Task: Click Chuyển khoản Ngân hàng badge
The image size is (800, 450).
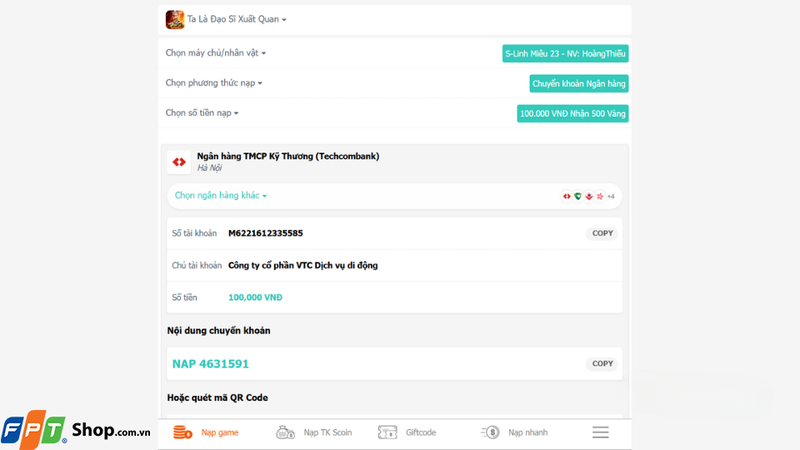Action: 579,84
